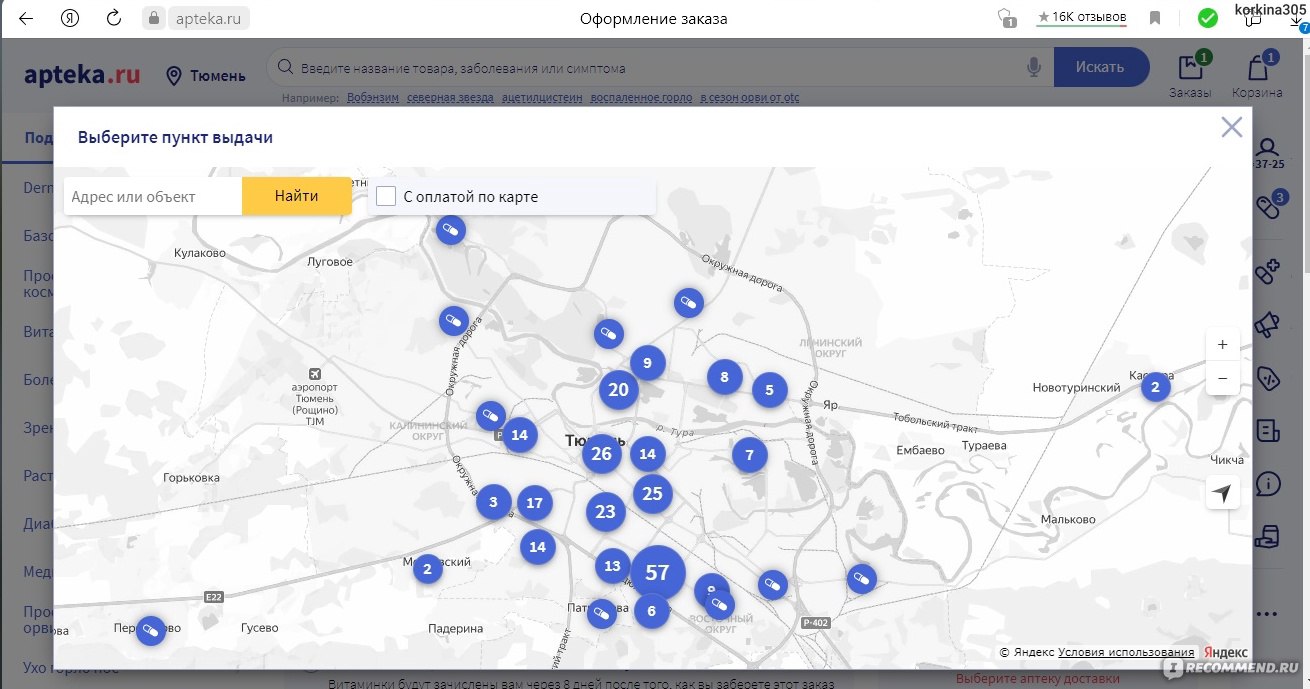This screenshot has width=1310, height=689.
Task: Open the map cluster marked 57
Action: point(657,573)
